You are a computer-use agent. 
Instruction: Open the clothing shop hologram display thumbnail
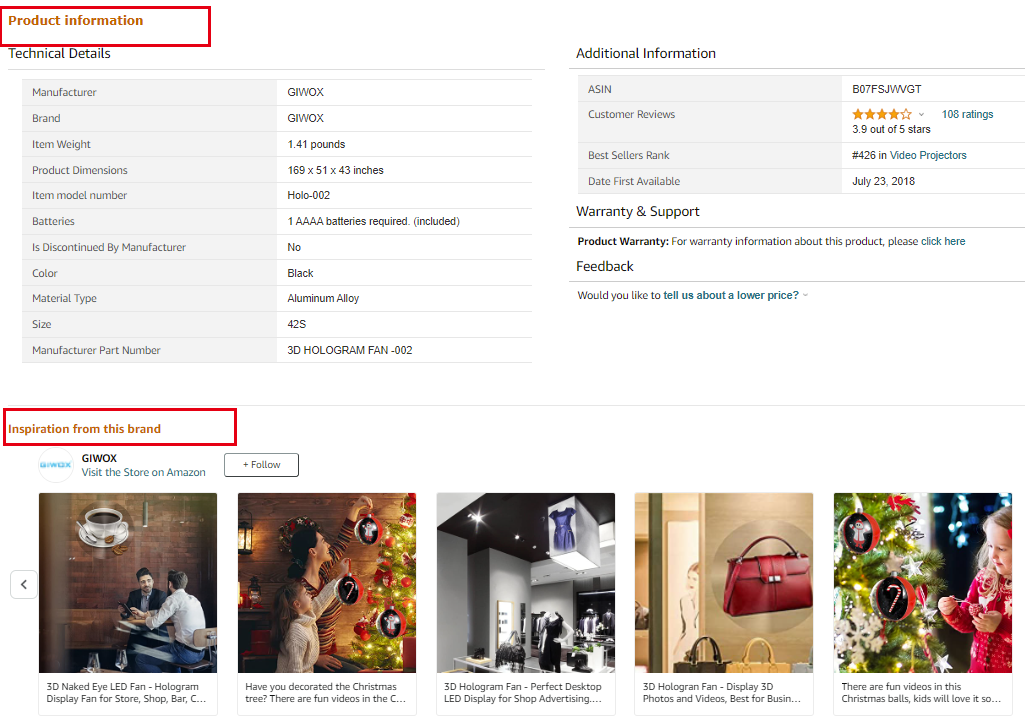pyautogui.click(x=526, y=583)
